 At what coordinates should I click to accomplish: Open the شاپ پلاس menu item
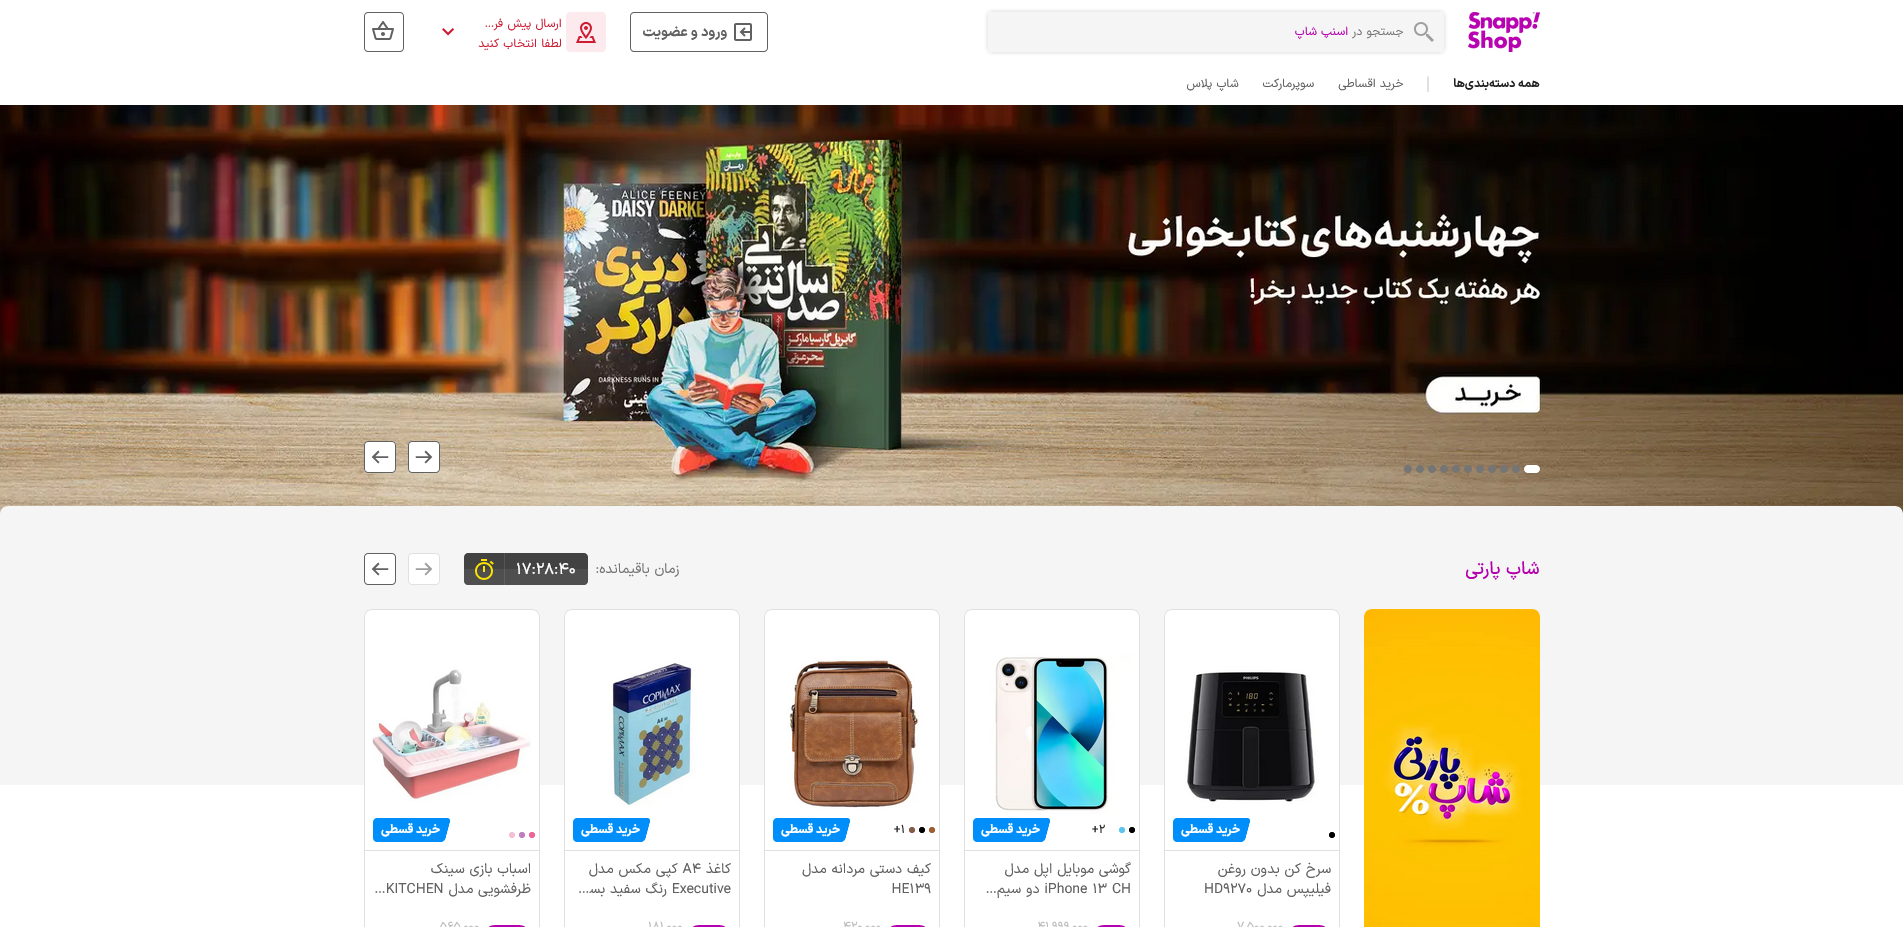1212,83
